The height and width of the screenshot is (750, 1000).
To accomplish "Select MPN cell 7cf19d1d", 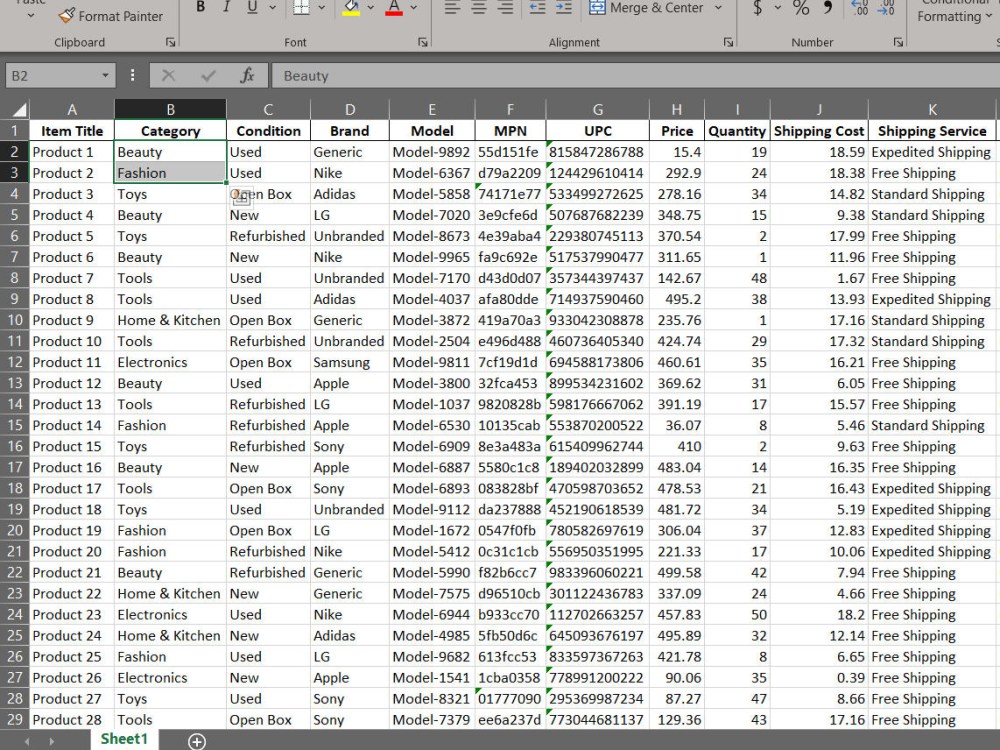I will (510, 362).
